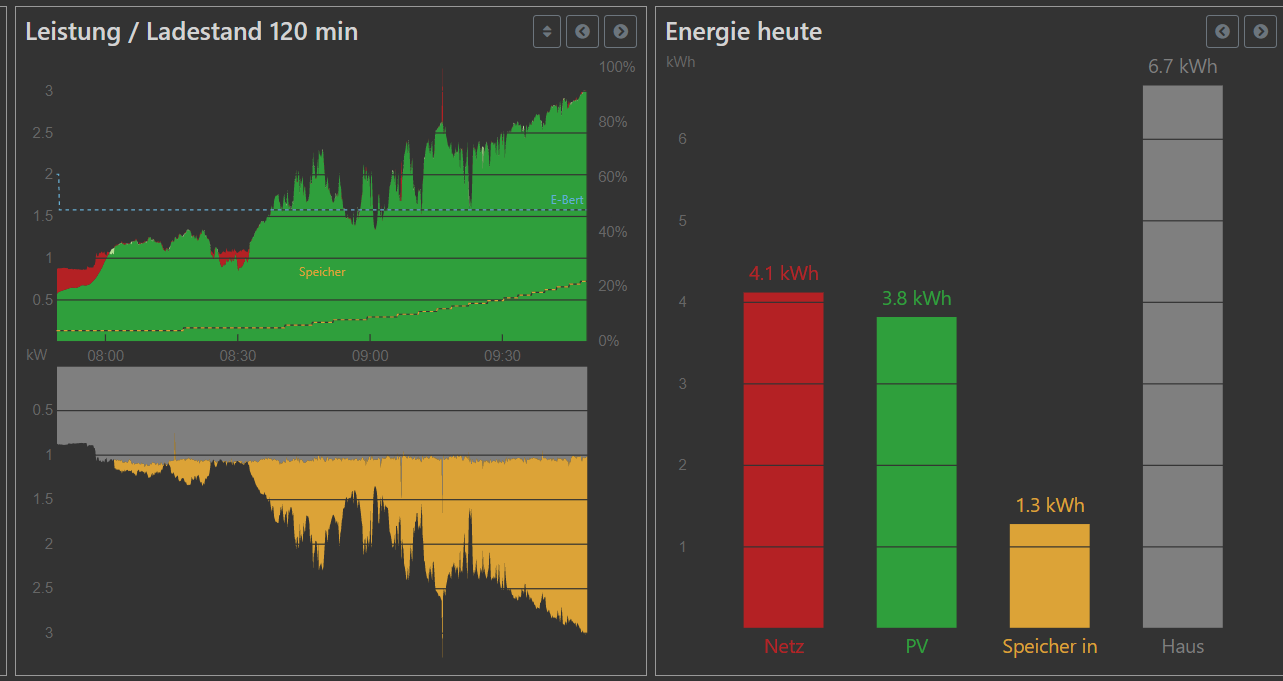Click the 40% axis label

[x=613, y=232]
